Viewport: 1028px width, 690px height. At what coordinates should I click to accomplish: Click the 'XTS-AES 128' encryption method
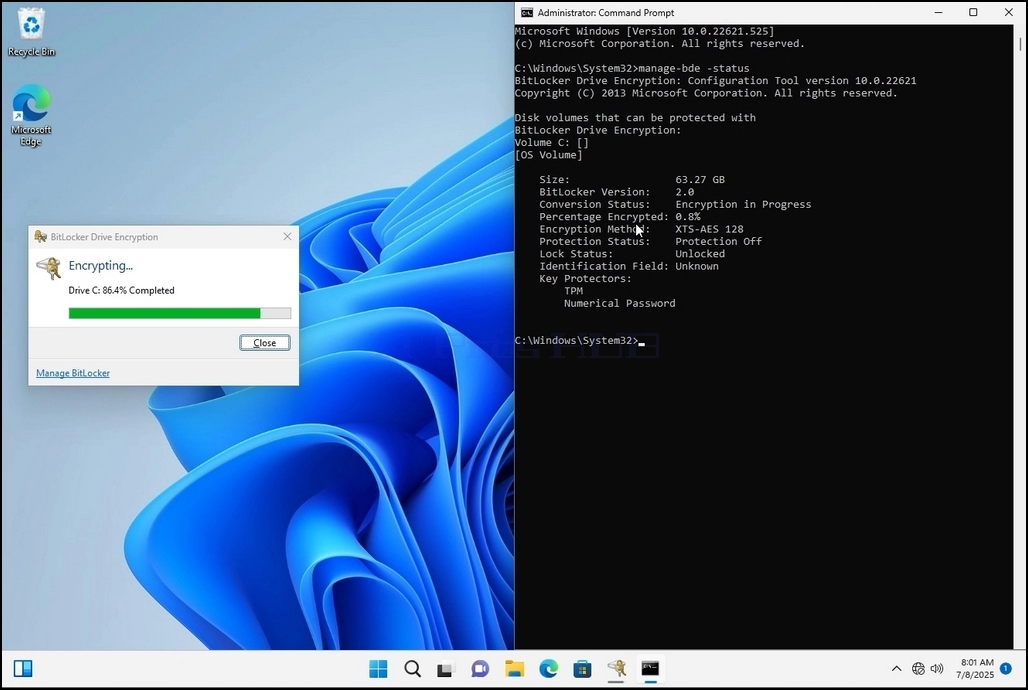click(709, 229)
